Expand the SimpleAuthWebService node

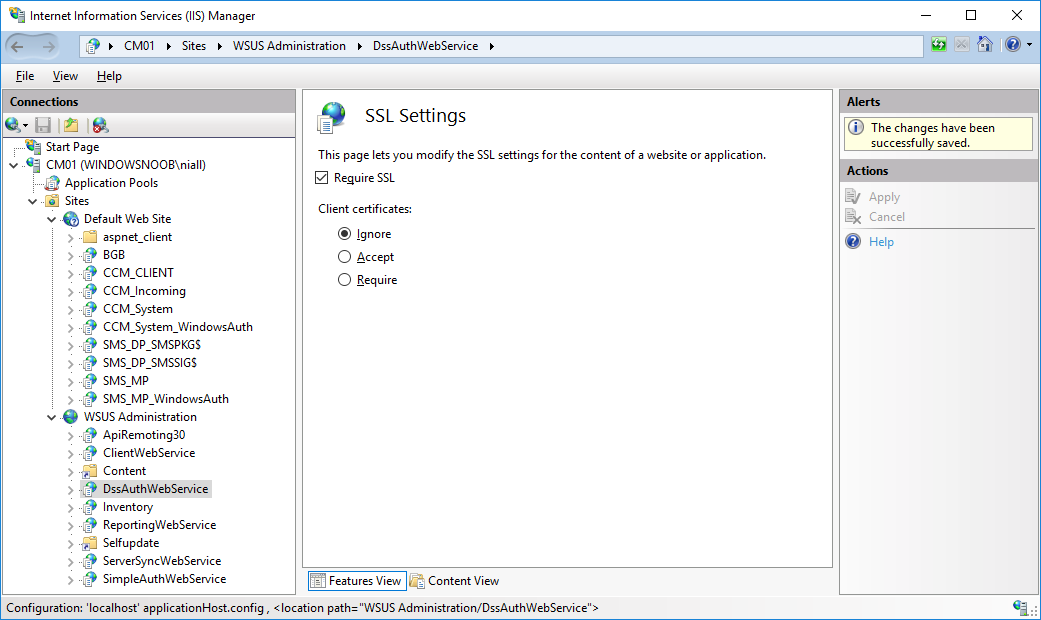pos(71,580)
